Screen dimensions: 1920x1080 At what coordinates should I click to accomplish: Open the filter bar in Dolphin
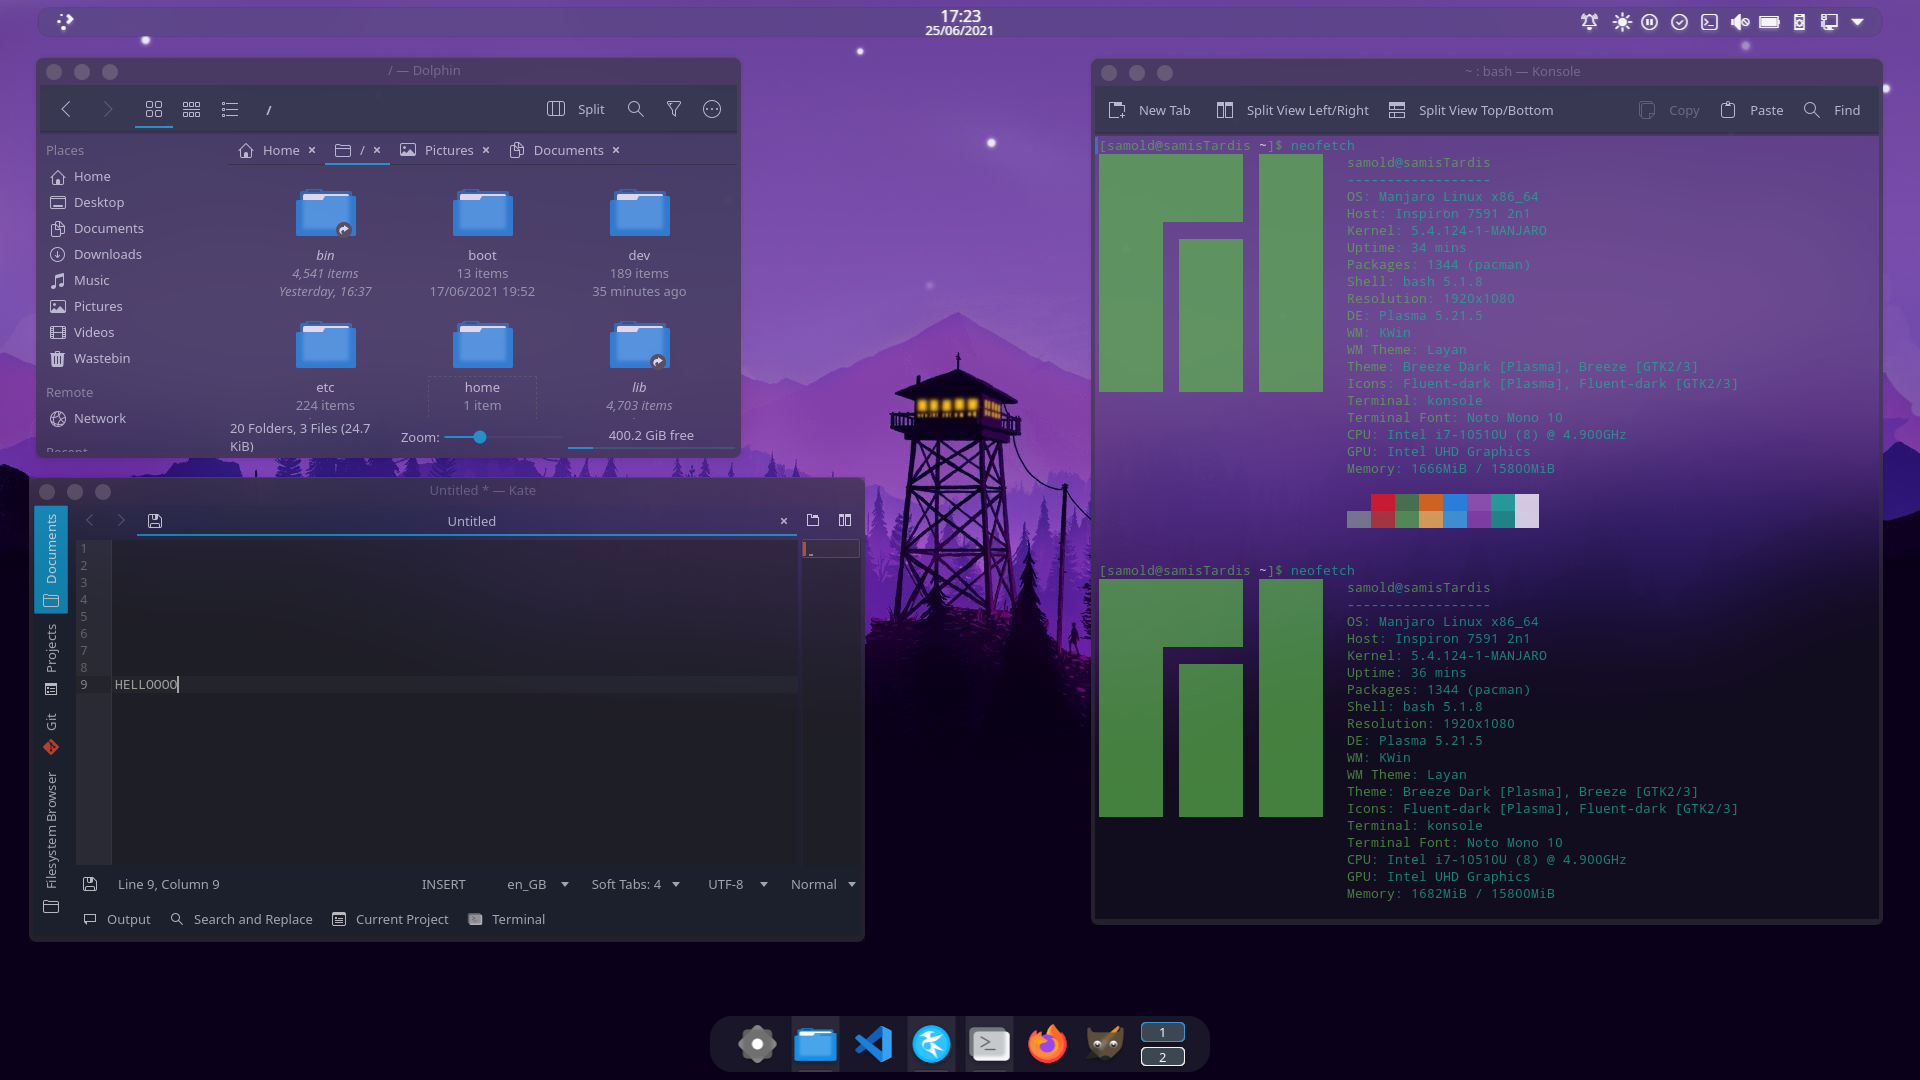(674, 109)
